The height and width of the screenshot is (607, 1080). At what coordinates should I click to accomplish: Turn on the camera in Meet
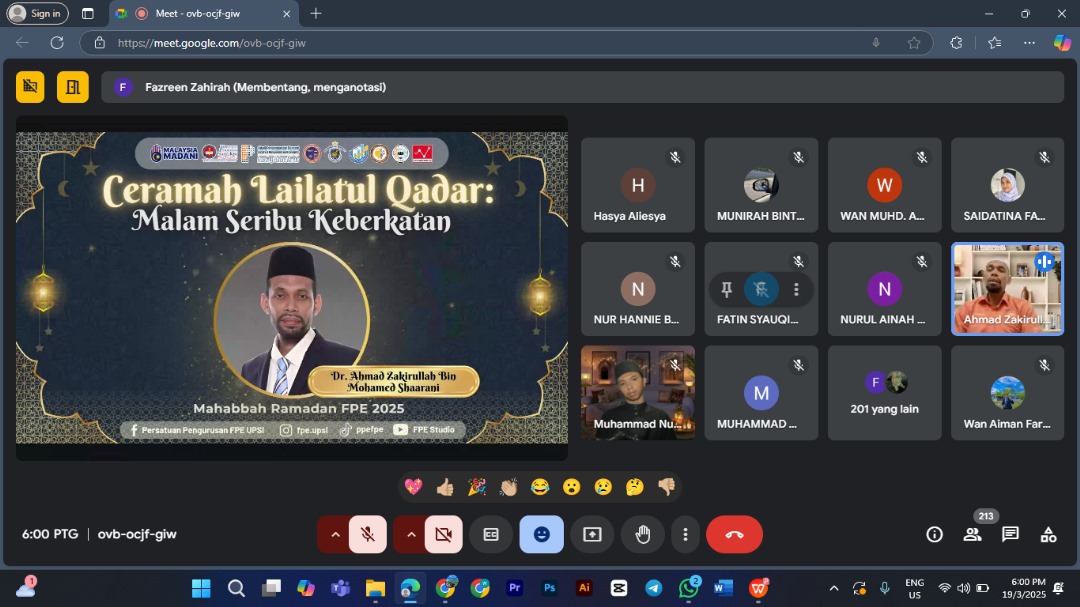click(x=444, y=534)
